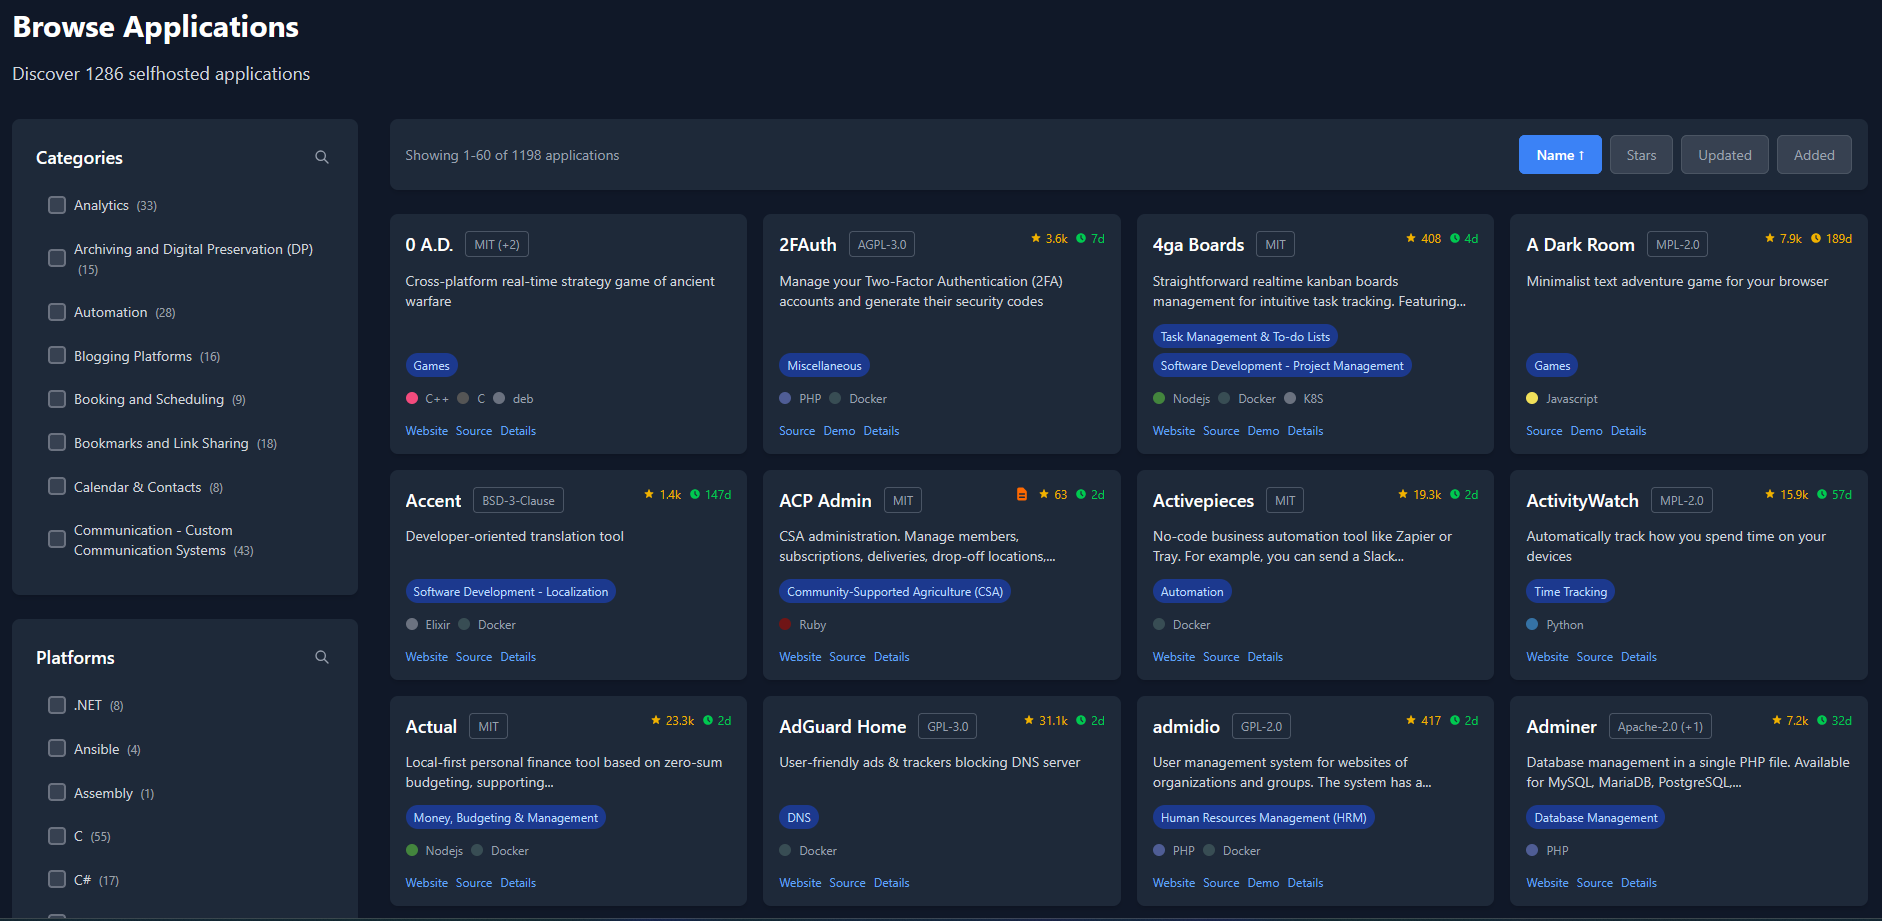Enable the Analytics category checkbox
The width and height of the screenshot is (1882, 921).
pos(56,204)
